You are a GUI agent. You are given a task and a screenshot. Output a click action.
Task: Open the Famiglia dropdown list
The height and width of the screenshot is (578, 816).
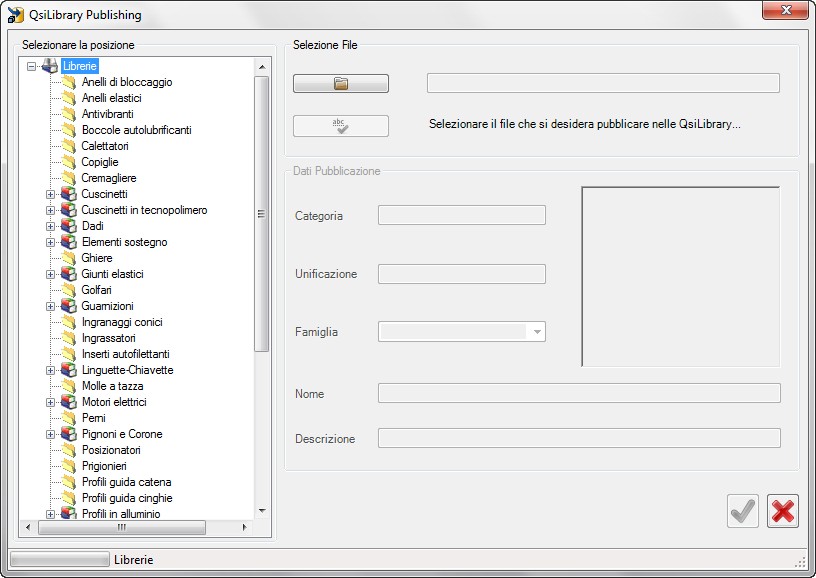537,332
